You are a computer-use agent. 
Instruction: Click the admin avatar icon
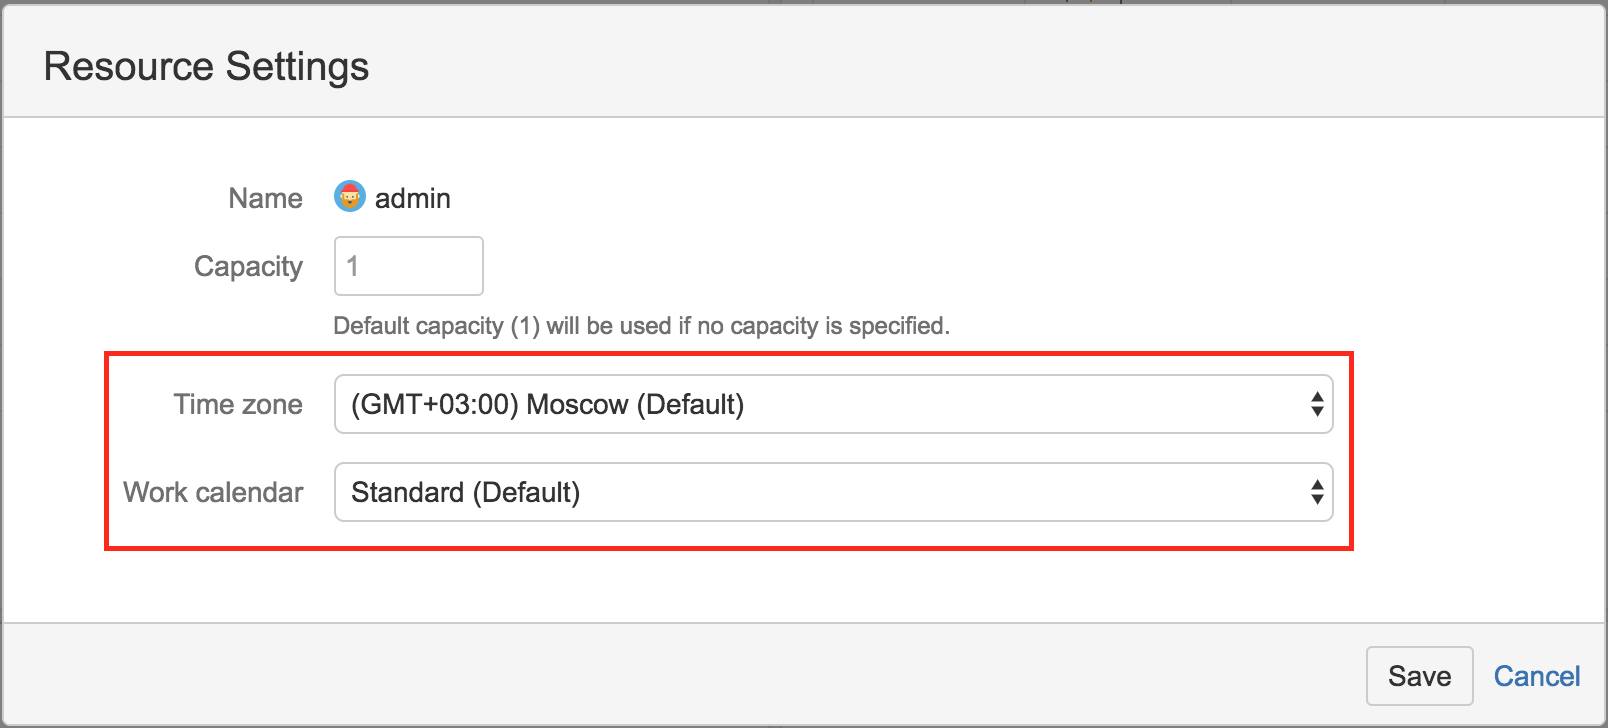coord(349,197)
